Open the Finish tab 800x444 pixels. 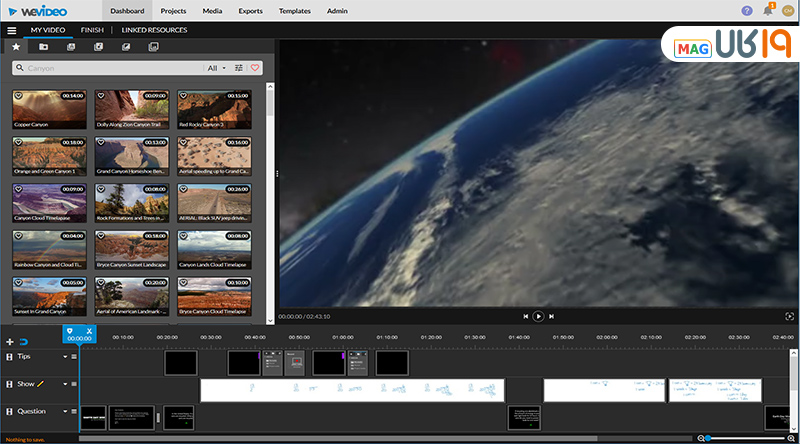tap(92, 30)
